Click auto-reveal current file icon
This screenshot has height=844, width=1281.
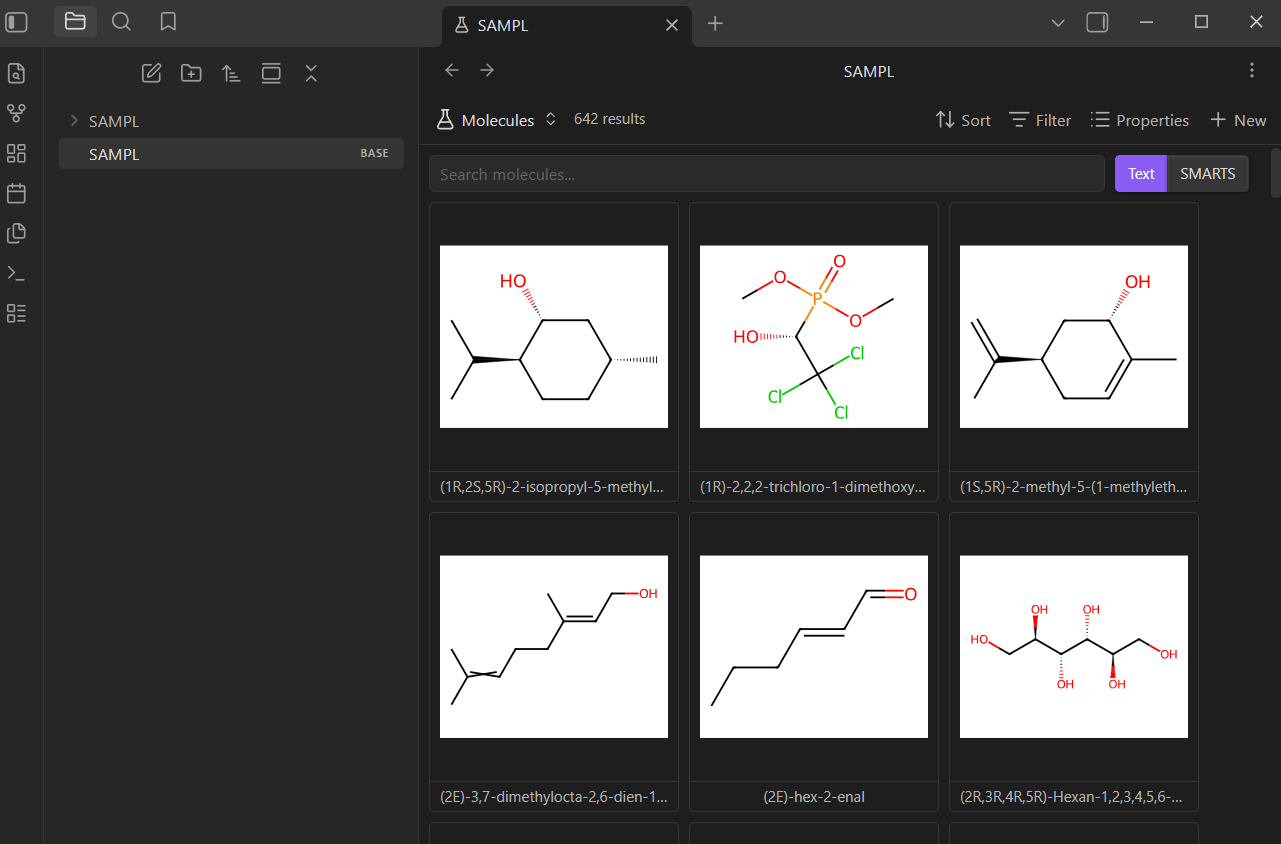click(x=271, y=73)
